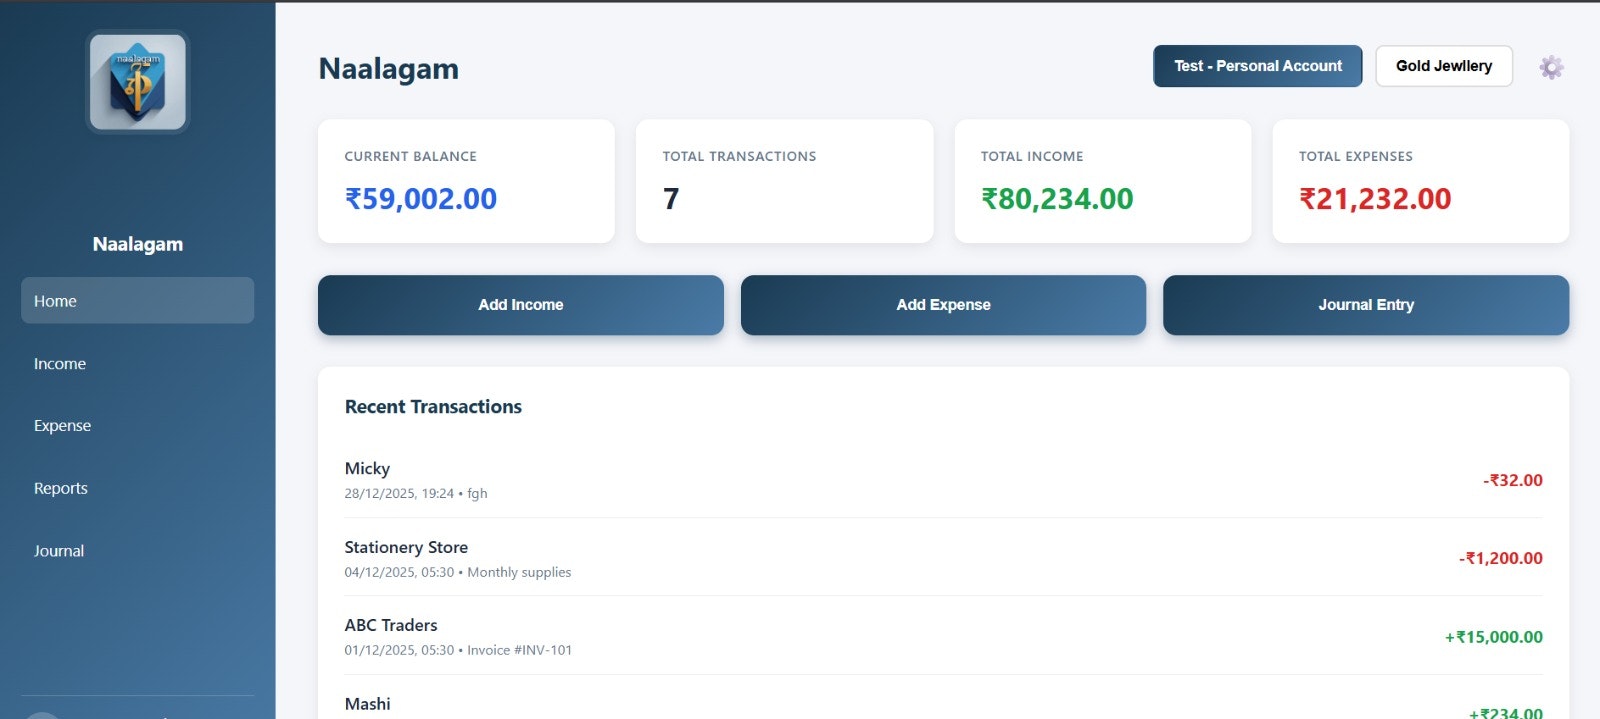Open Home in the sidebar
Image resolution: width=1600 pixels, height=719 pixels.
pyautogui.click(x=137, y=300)
